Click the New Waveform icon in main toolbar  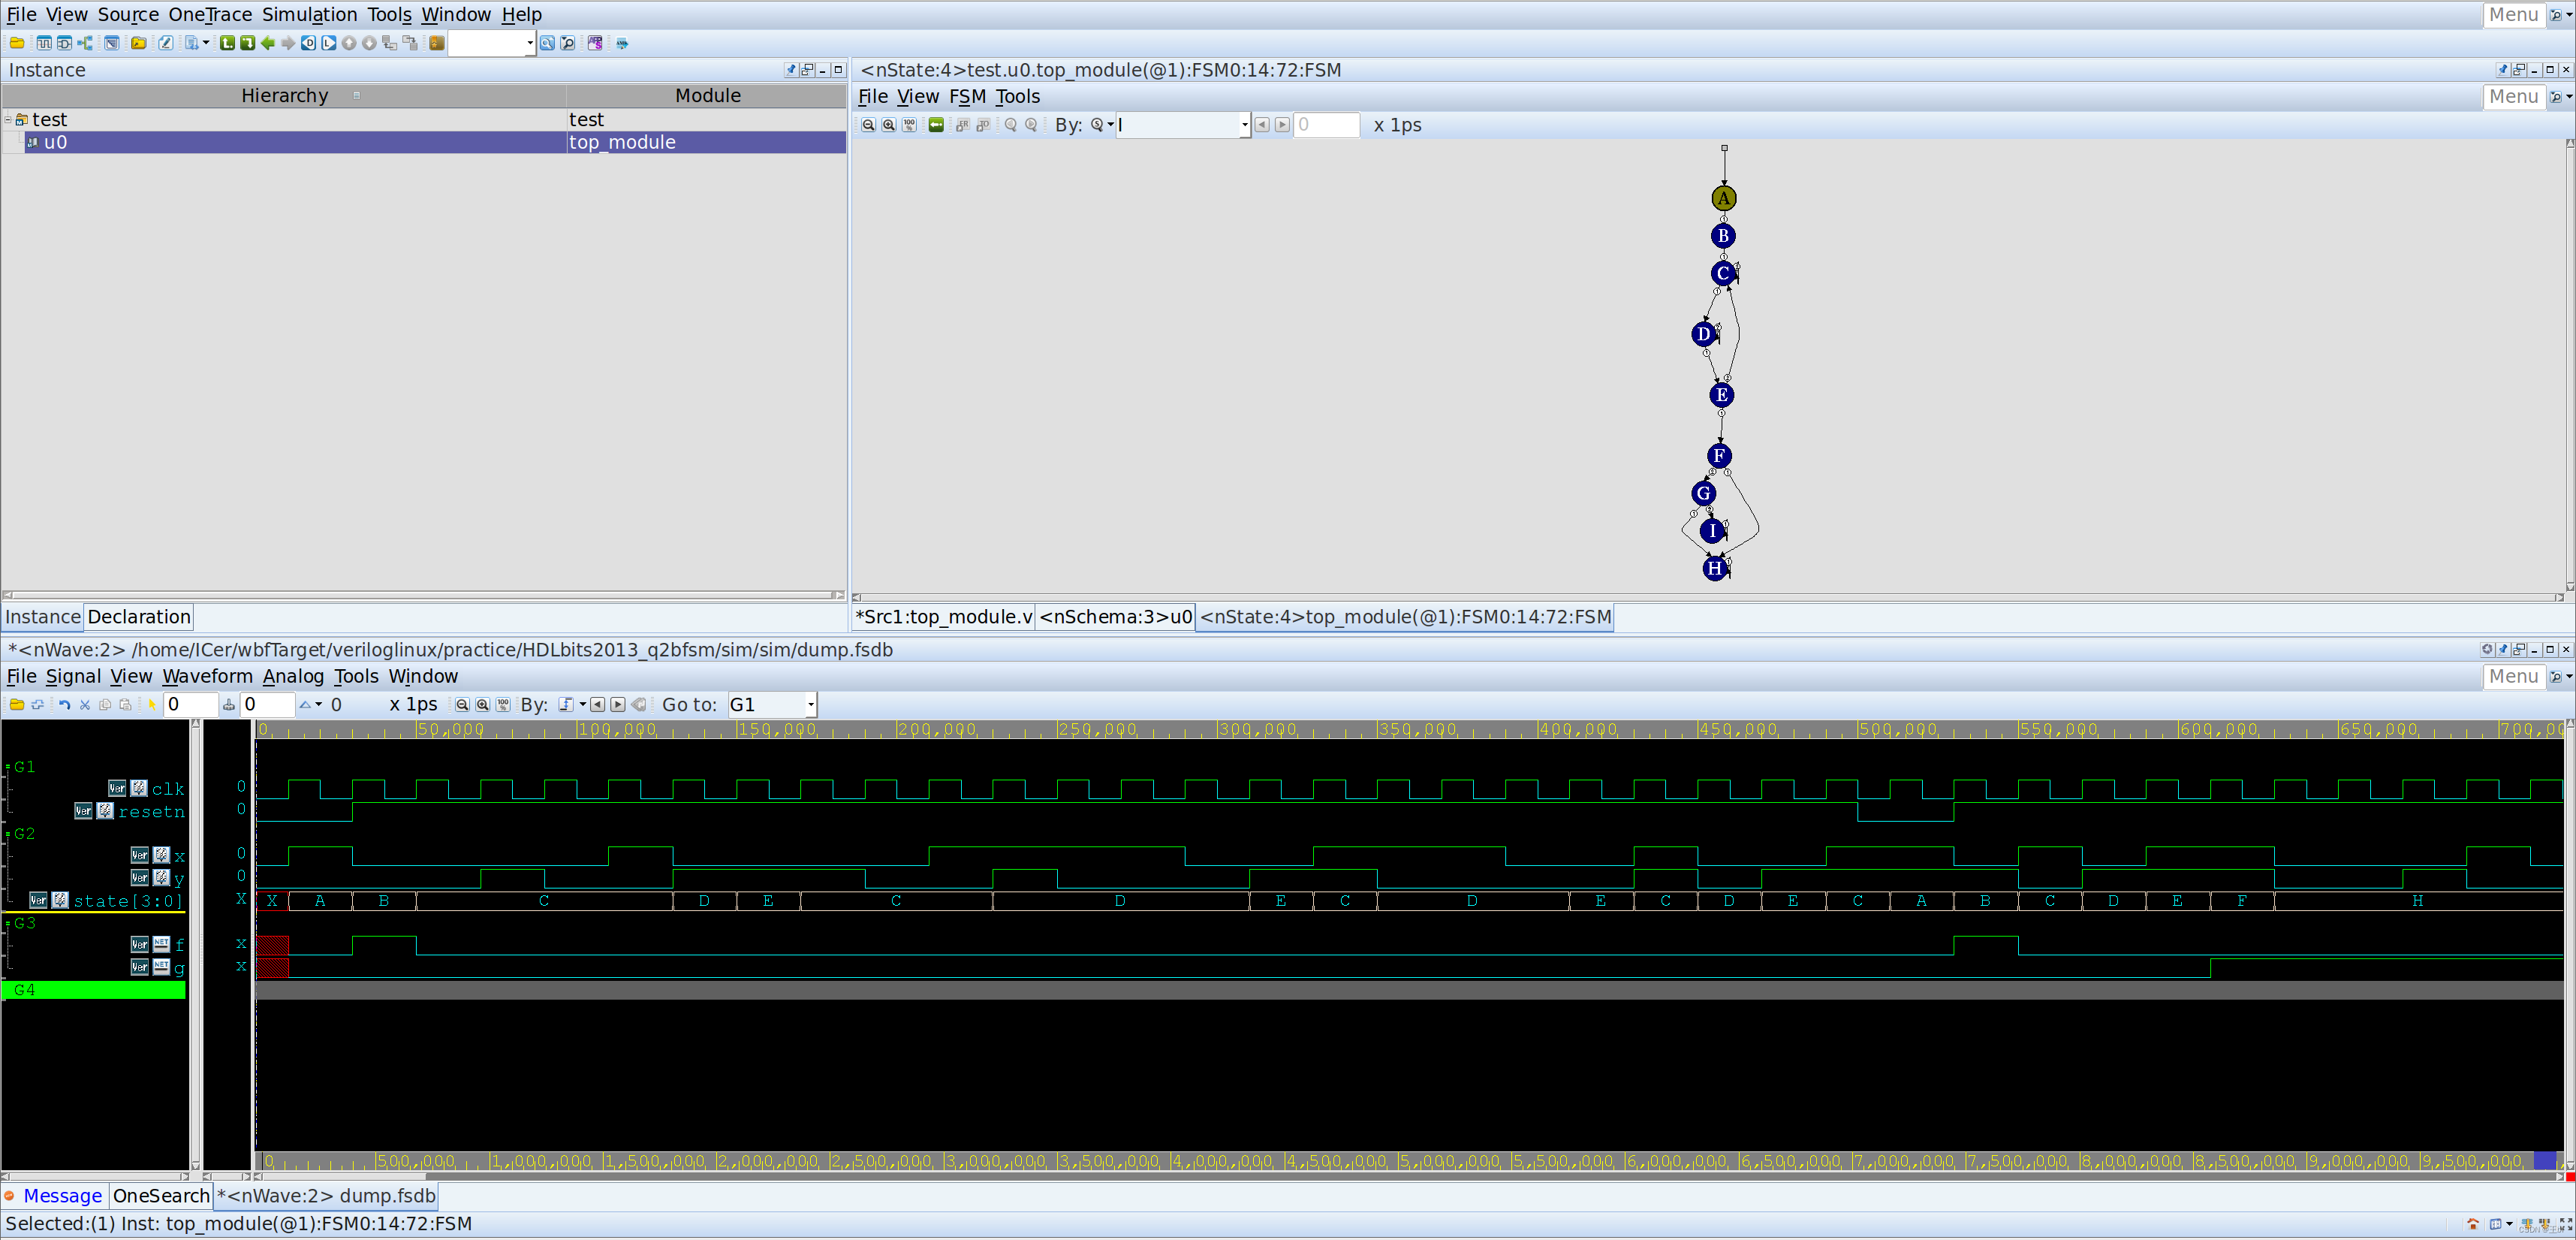(x=44, y=43)
